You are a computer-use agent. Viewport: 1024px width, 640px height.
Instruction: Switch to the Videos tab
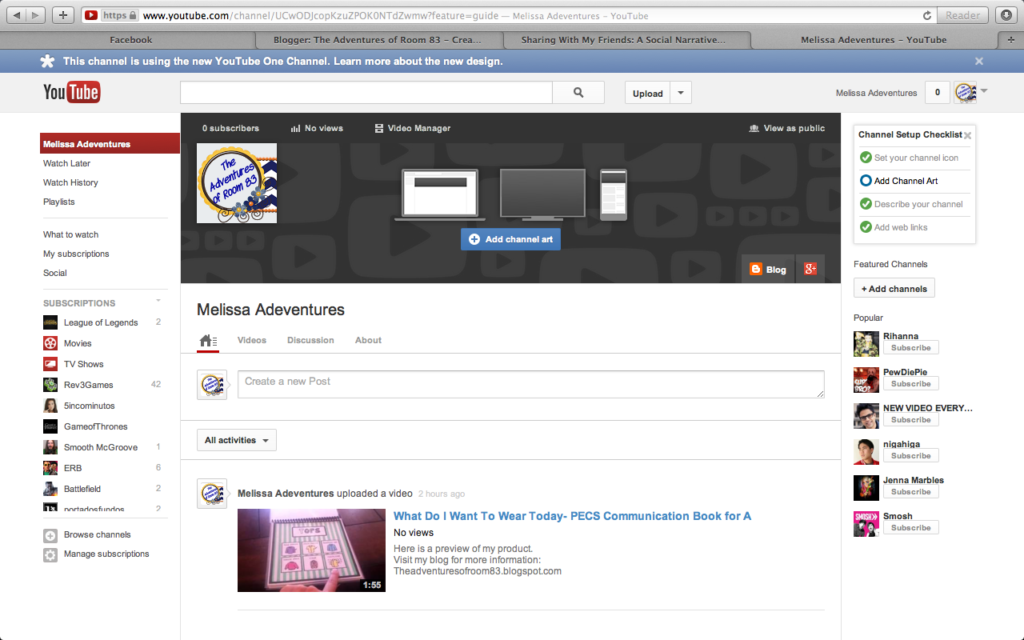(251, 340)
